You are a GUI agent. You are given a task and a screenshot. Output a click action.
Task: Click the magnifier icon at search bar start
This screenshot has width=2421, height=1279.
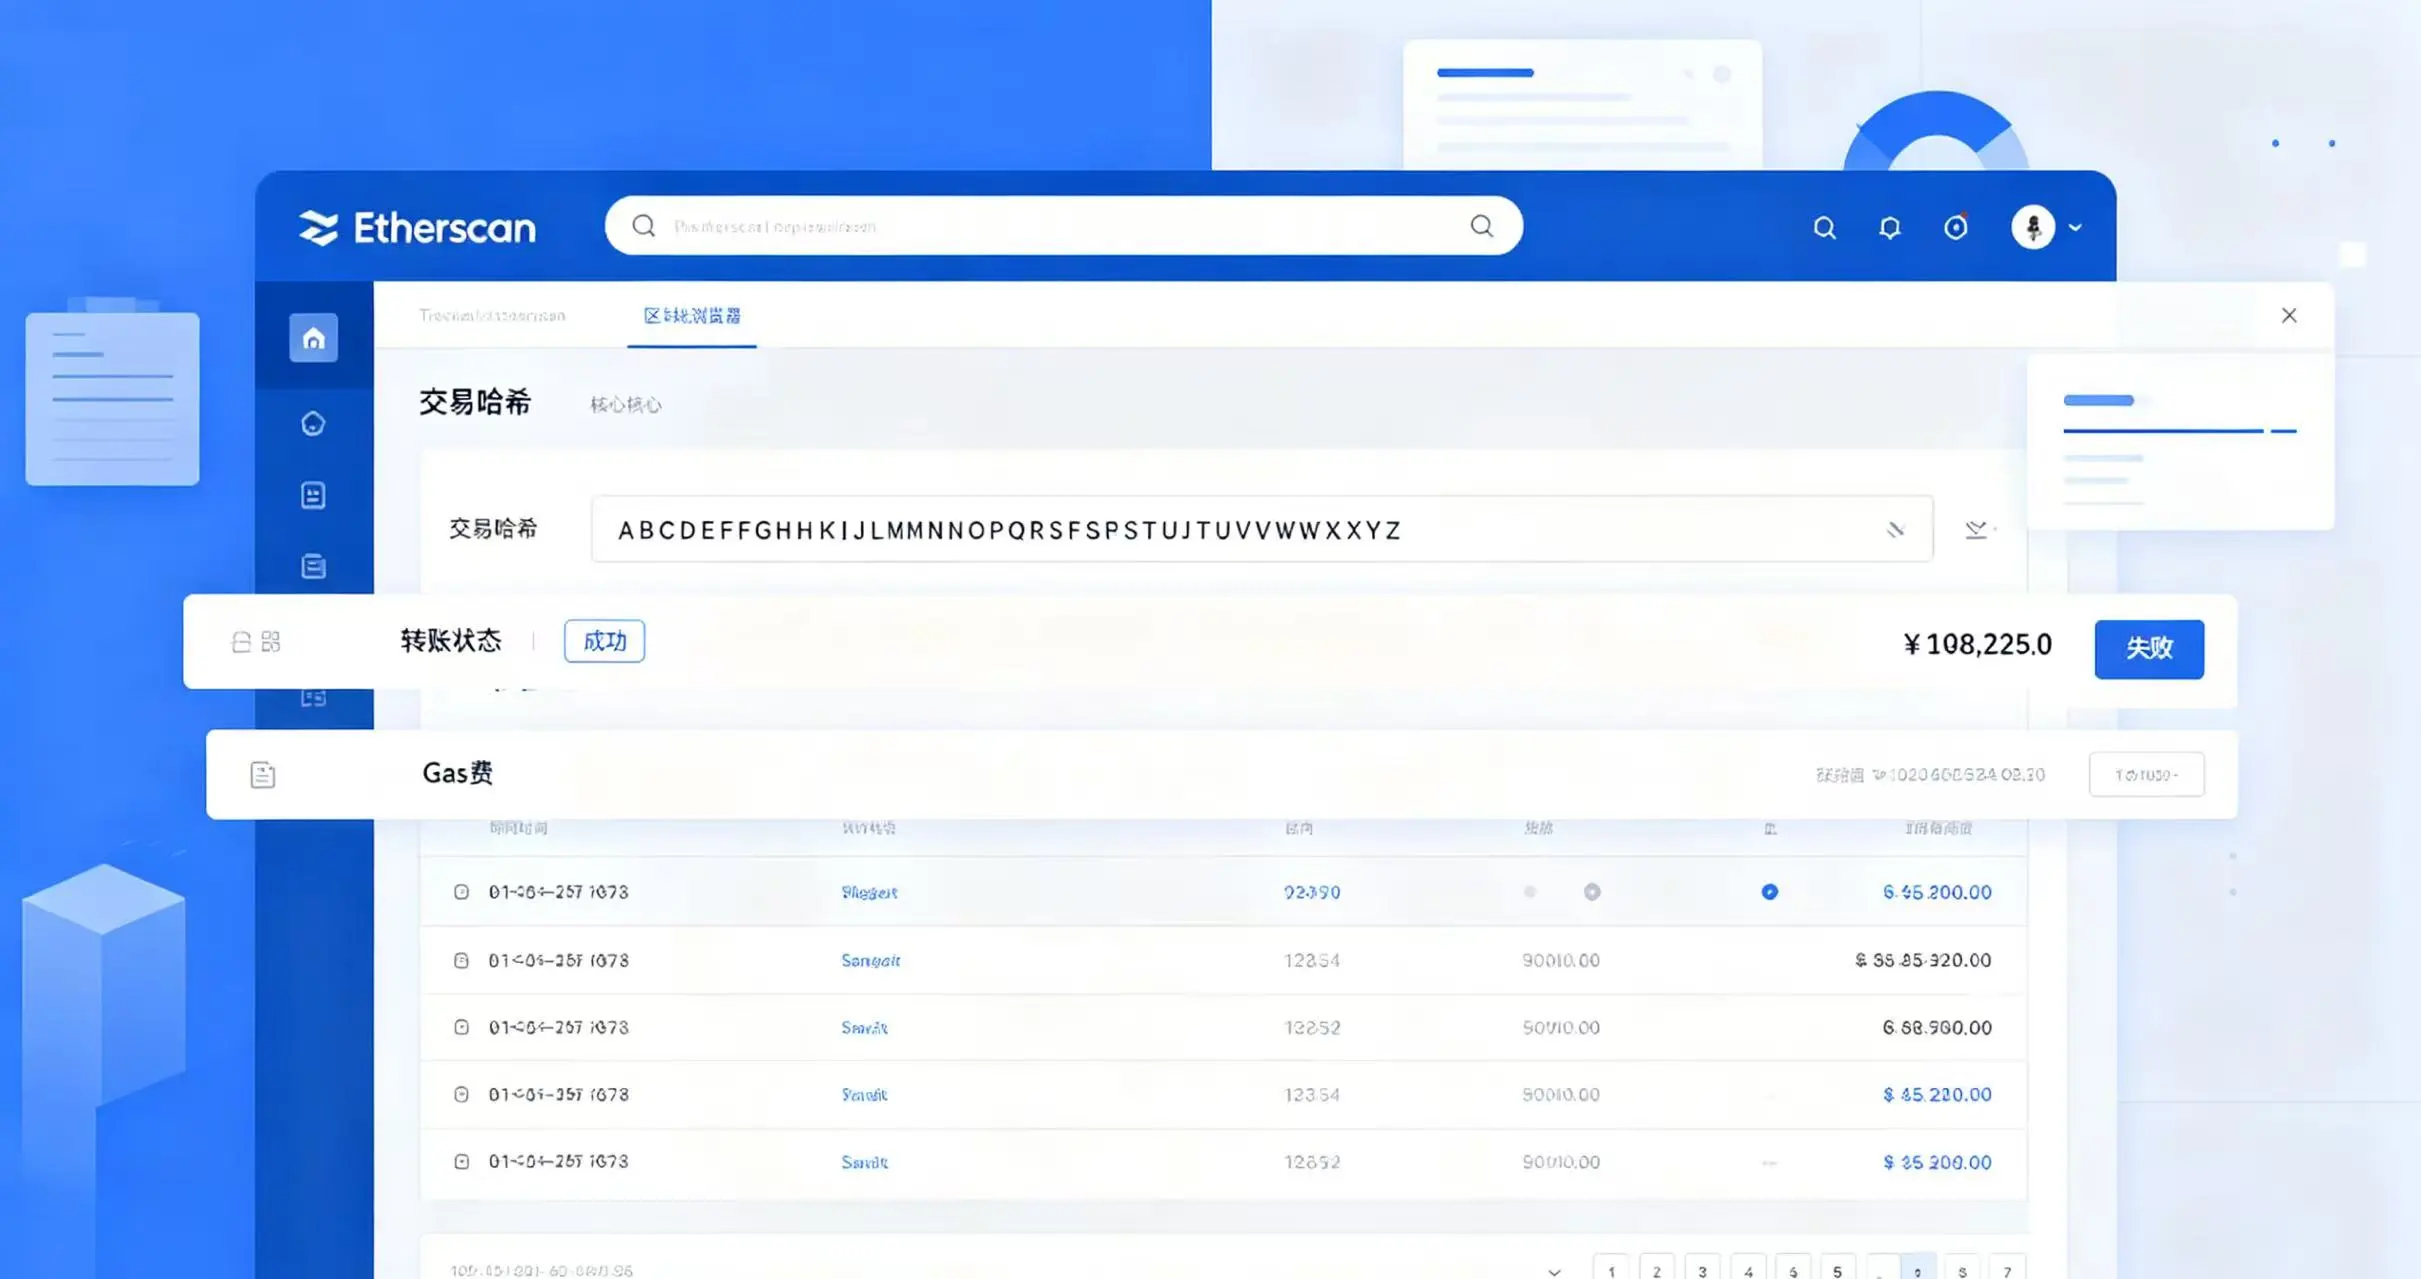tap(644, 226)
